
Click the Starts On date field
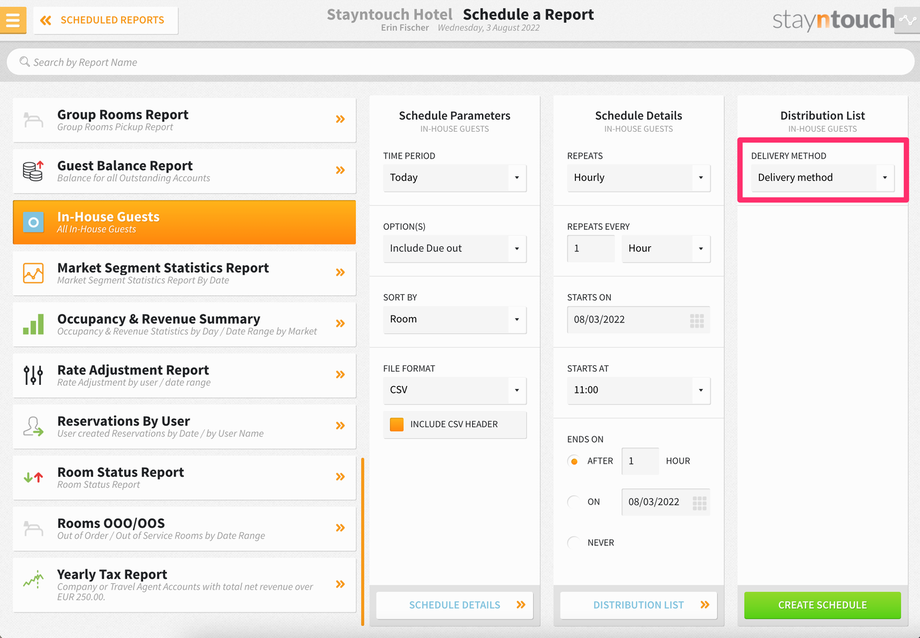[x=638, y=319]
